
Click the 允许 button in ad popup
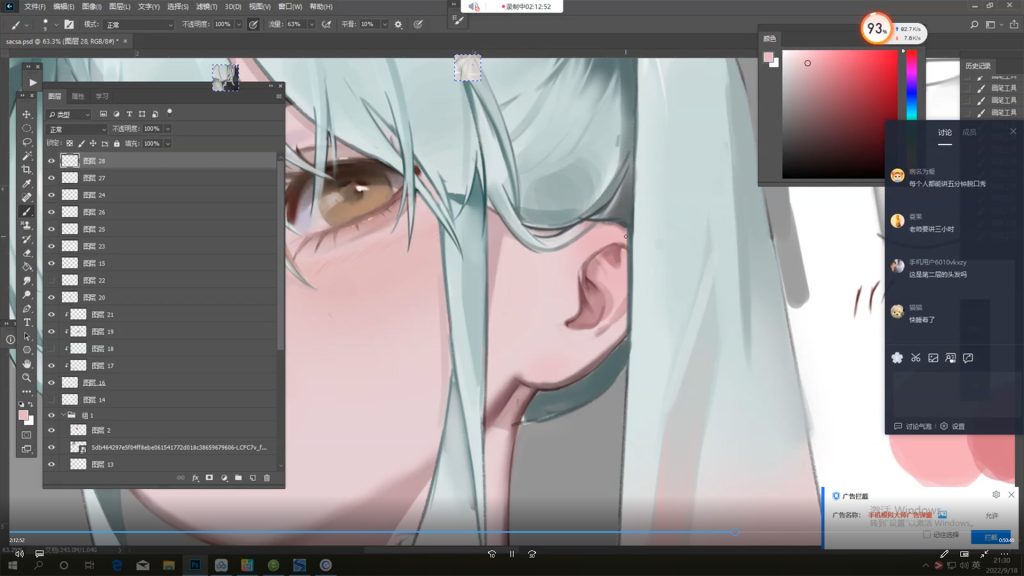(x=991, y=515)
